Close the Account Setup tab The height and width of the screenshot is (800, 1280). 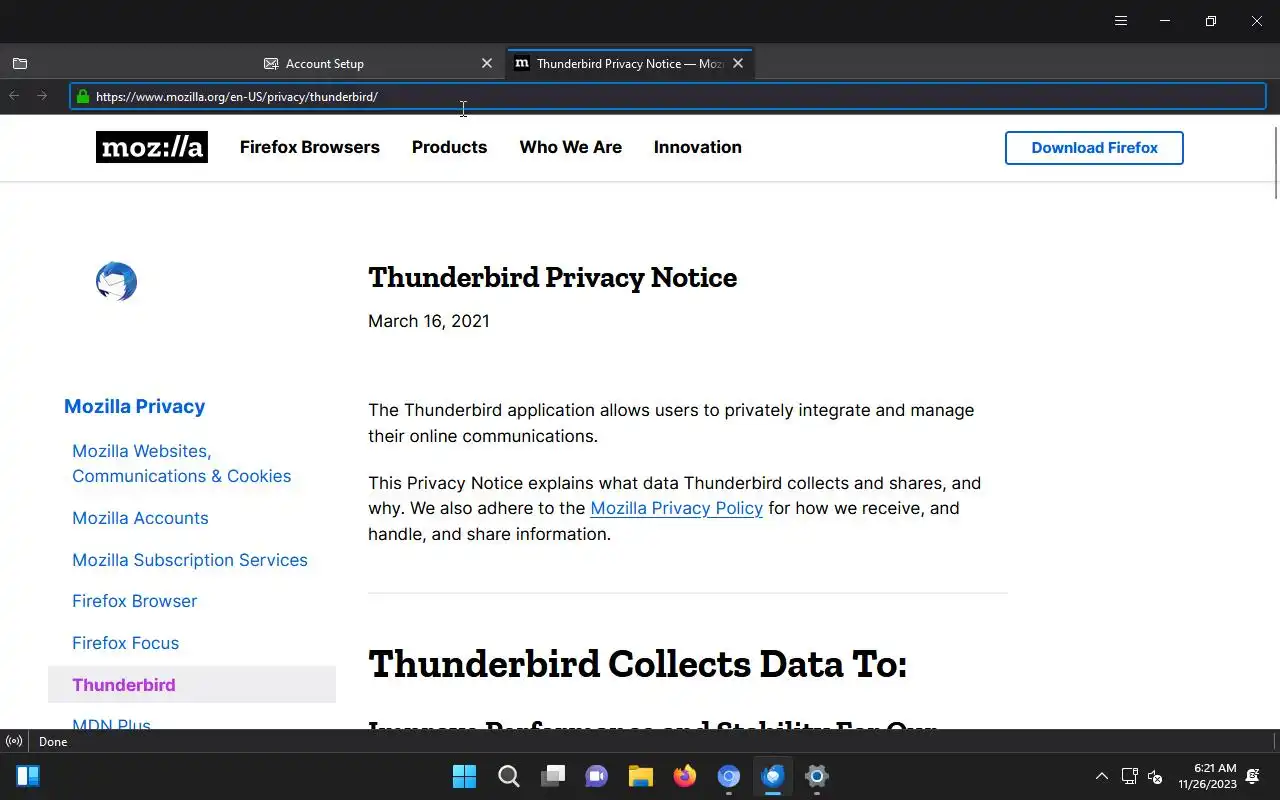(487, 63)
